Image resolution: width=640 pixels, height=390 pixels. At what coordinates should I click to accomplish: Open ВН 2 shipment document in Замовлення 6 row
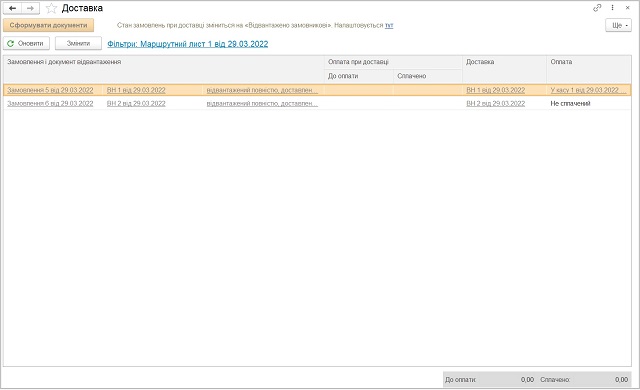tap(136, 104)
